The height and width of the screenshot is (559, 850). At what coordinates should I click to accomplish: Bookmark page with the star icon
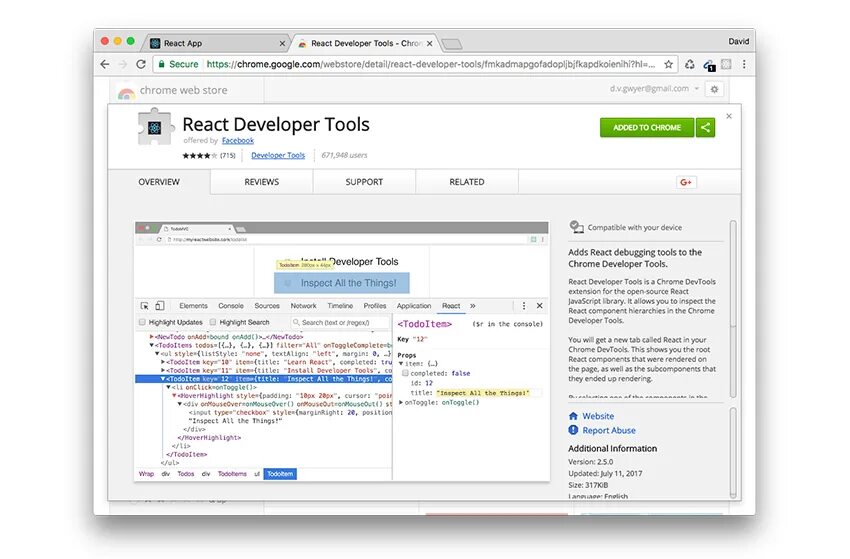(x=668, y=64)
